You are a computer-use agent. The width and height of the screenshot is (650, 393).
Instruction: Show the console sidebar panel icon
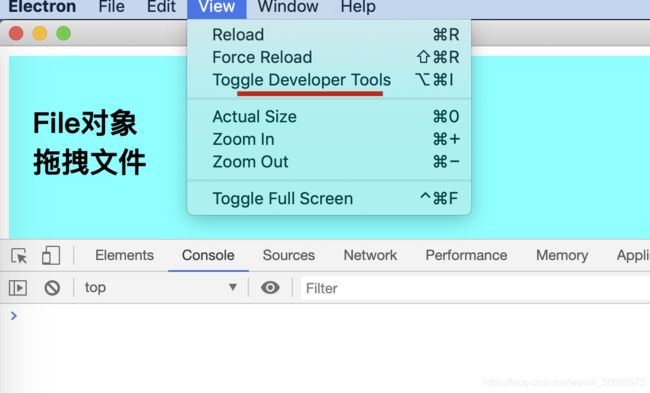coord(18,288)
